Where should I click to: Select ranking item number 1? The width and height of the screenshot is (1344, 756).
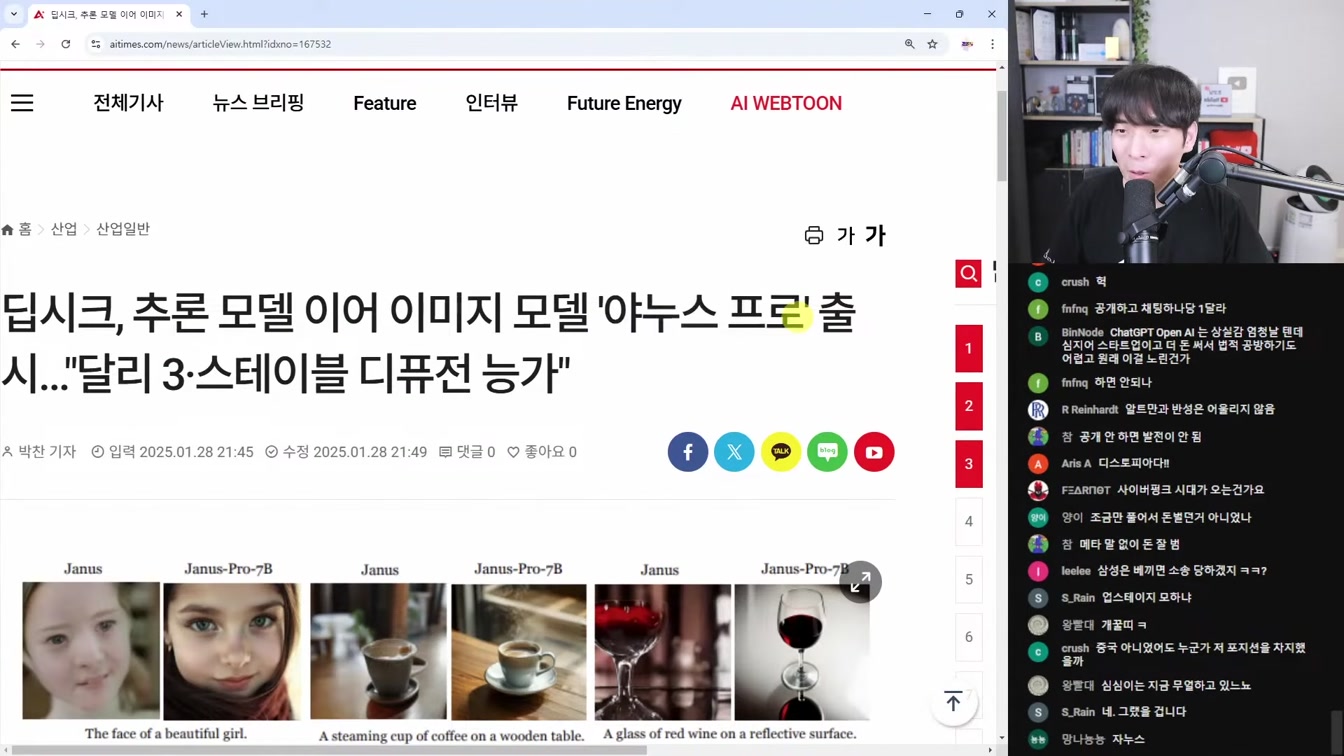pos(968,349)
